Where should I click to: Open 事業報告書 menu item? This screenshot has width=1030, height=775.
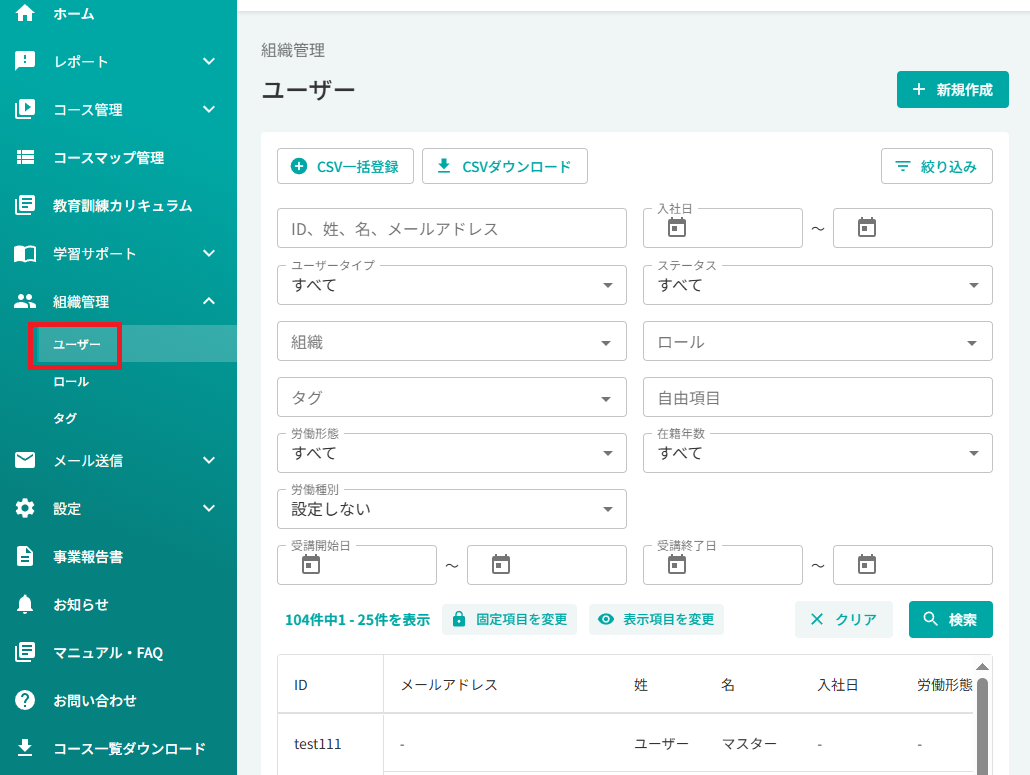(x=88, y=556)
